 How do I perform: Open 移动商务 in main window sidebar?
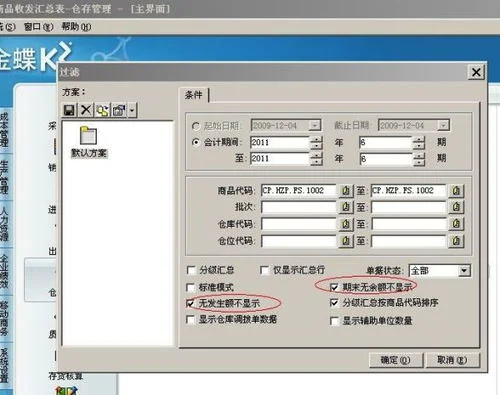tap(5, 318)
